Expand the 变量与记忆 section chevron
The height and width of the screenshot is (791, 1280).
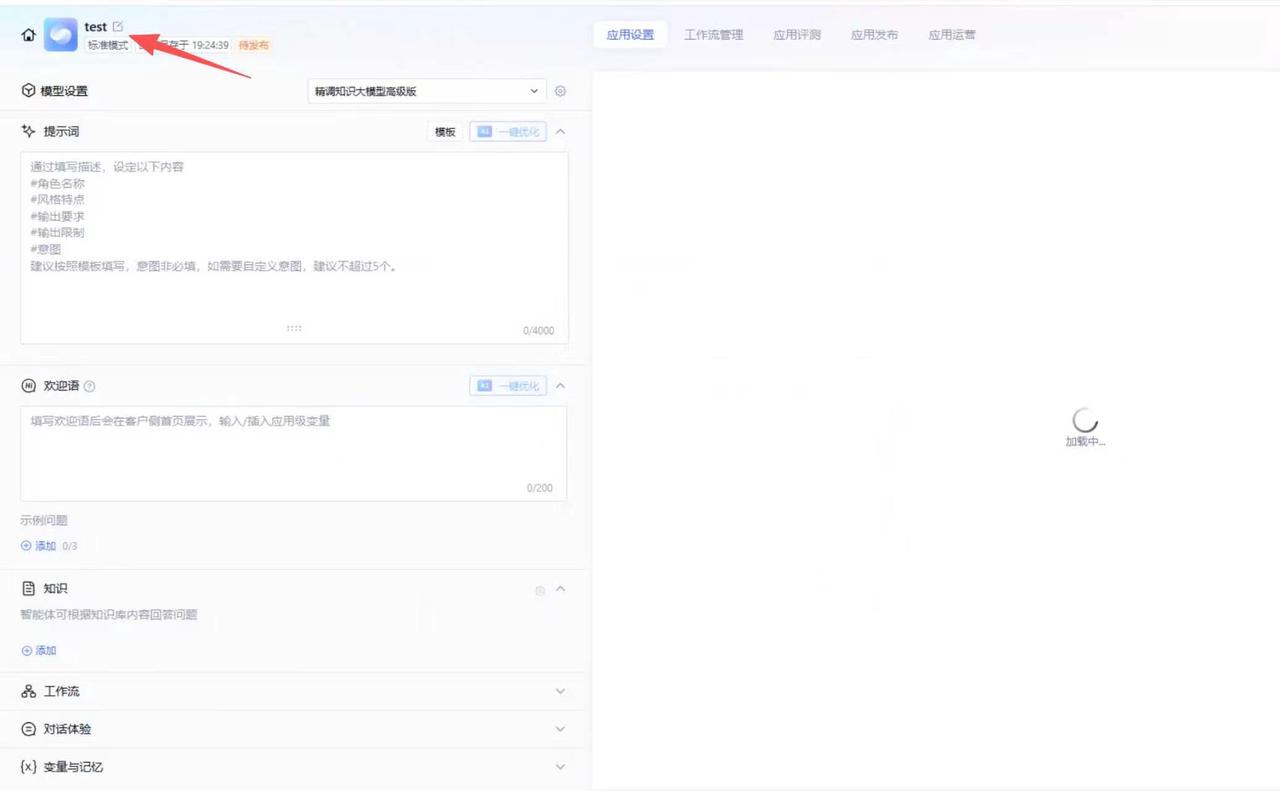click(560, 767)
